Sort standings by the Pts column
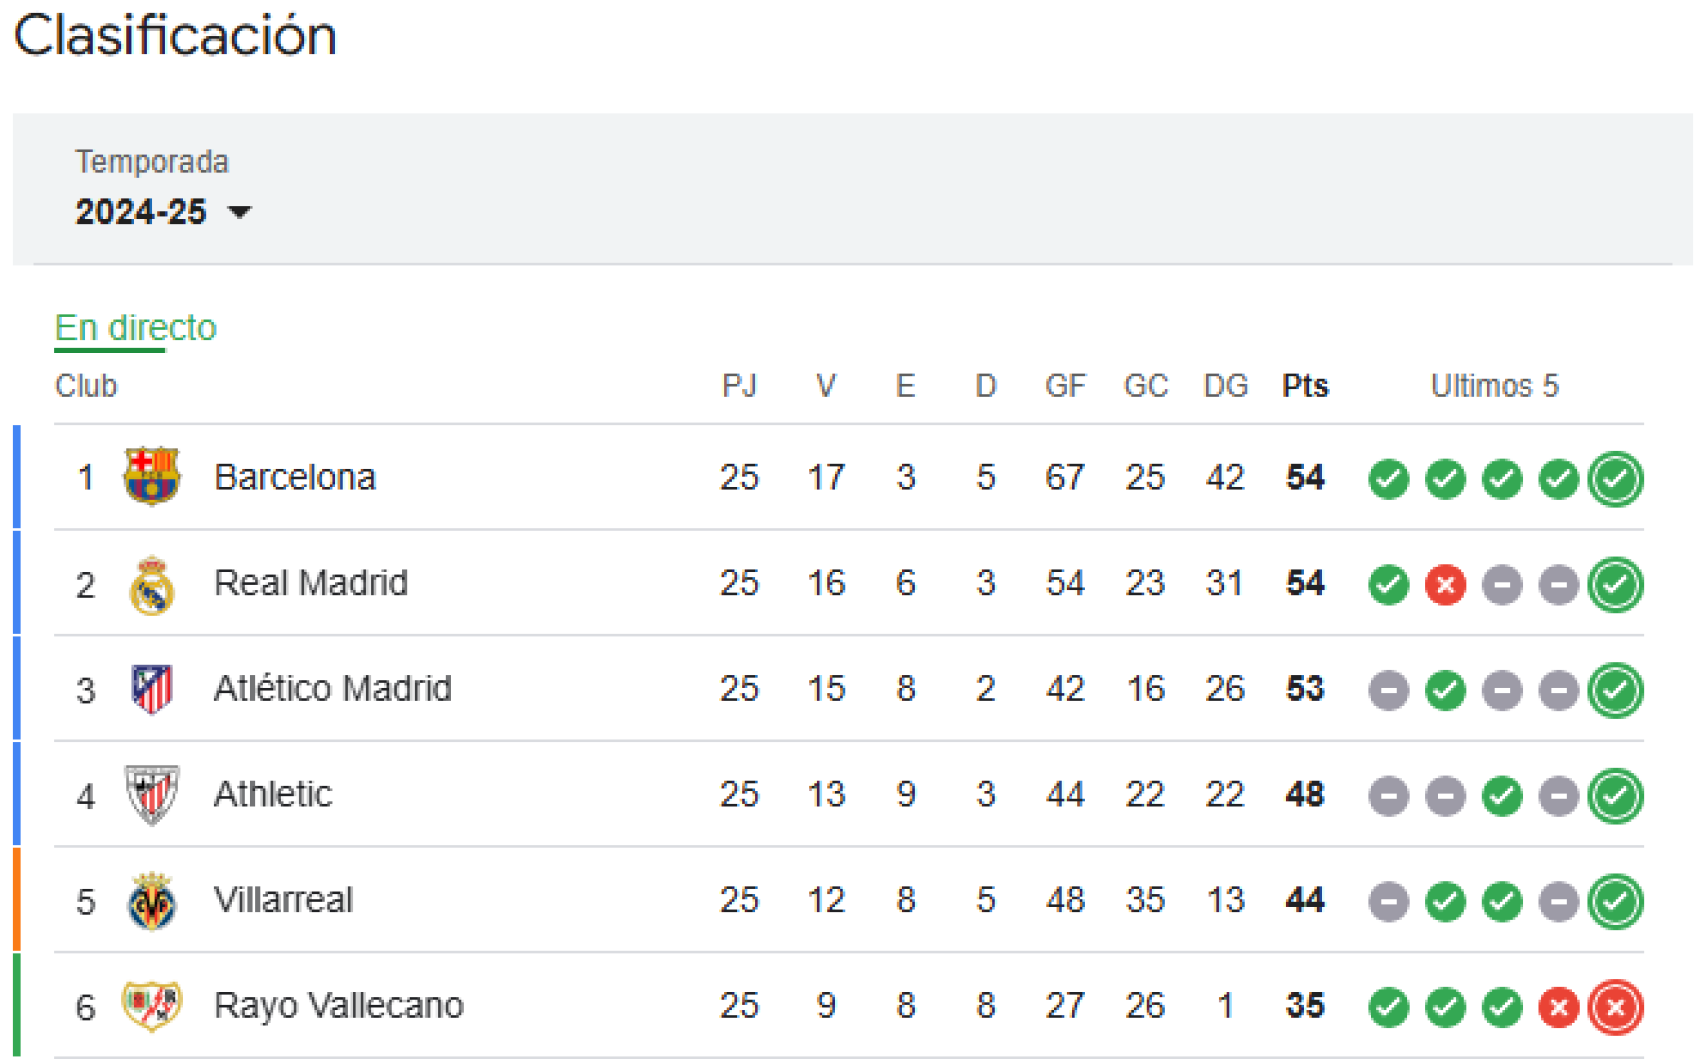The height and width of the screenshot is (1059, 1706). (x=1304, y=385)
